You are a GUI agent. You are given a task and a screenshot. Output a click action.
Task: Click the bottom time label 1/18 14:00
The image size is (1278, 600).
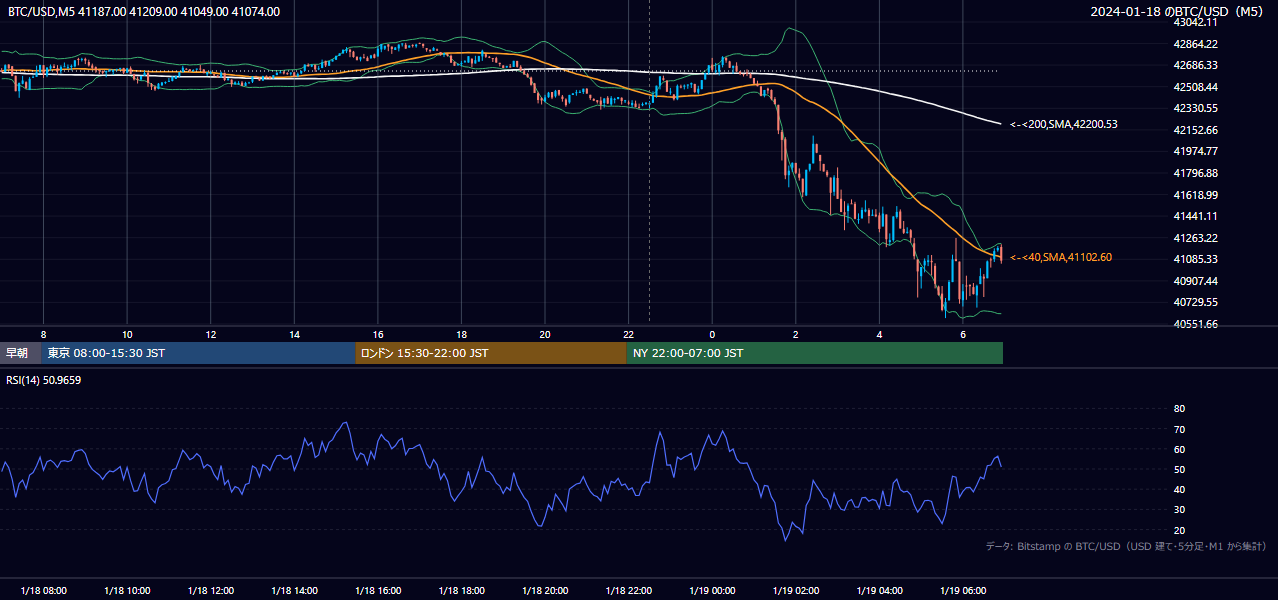[x=294, y=590]
